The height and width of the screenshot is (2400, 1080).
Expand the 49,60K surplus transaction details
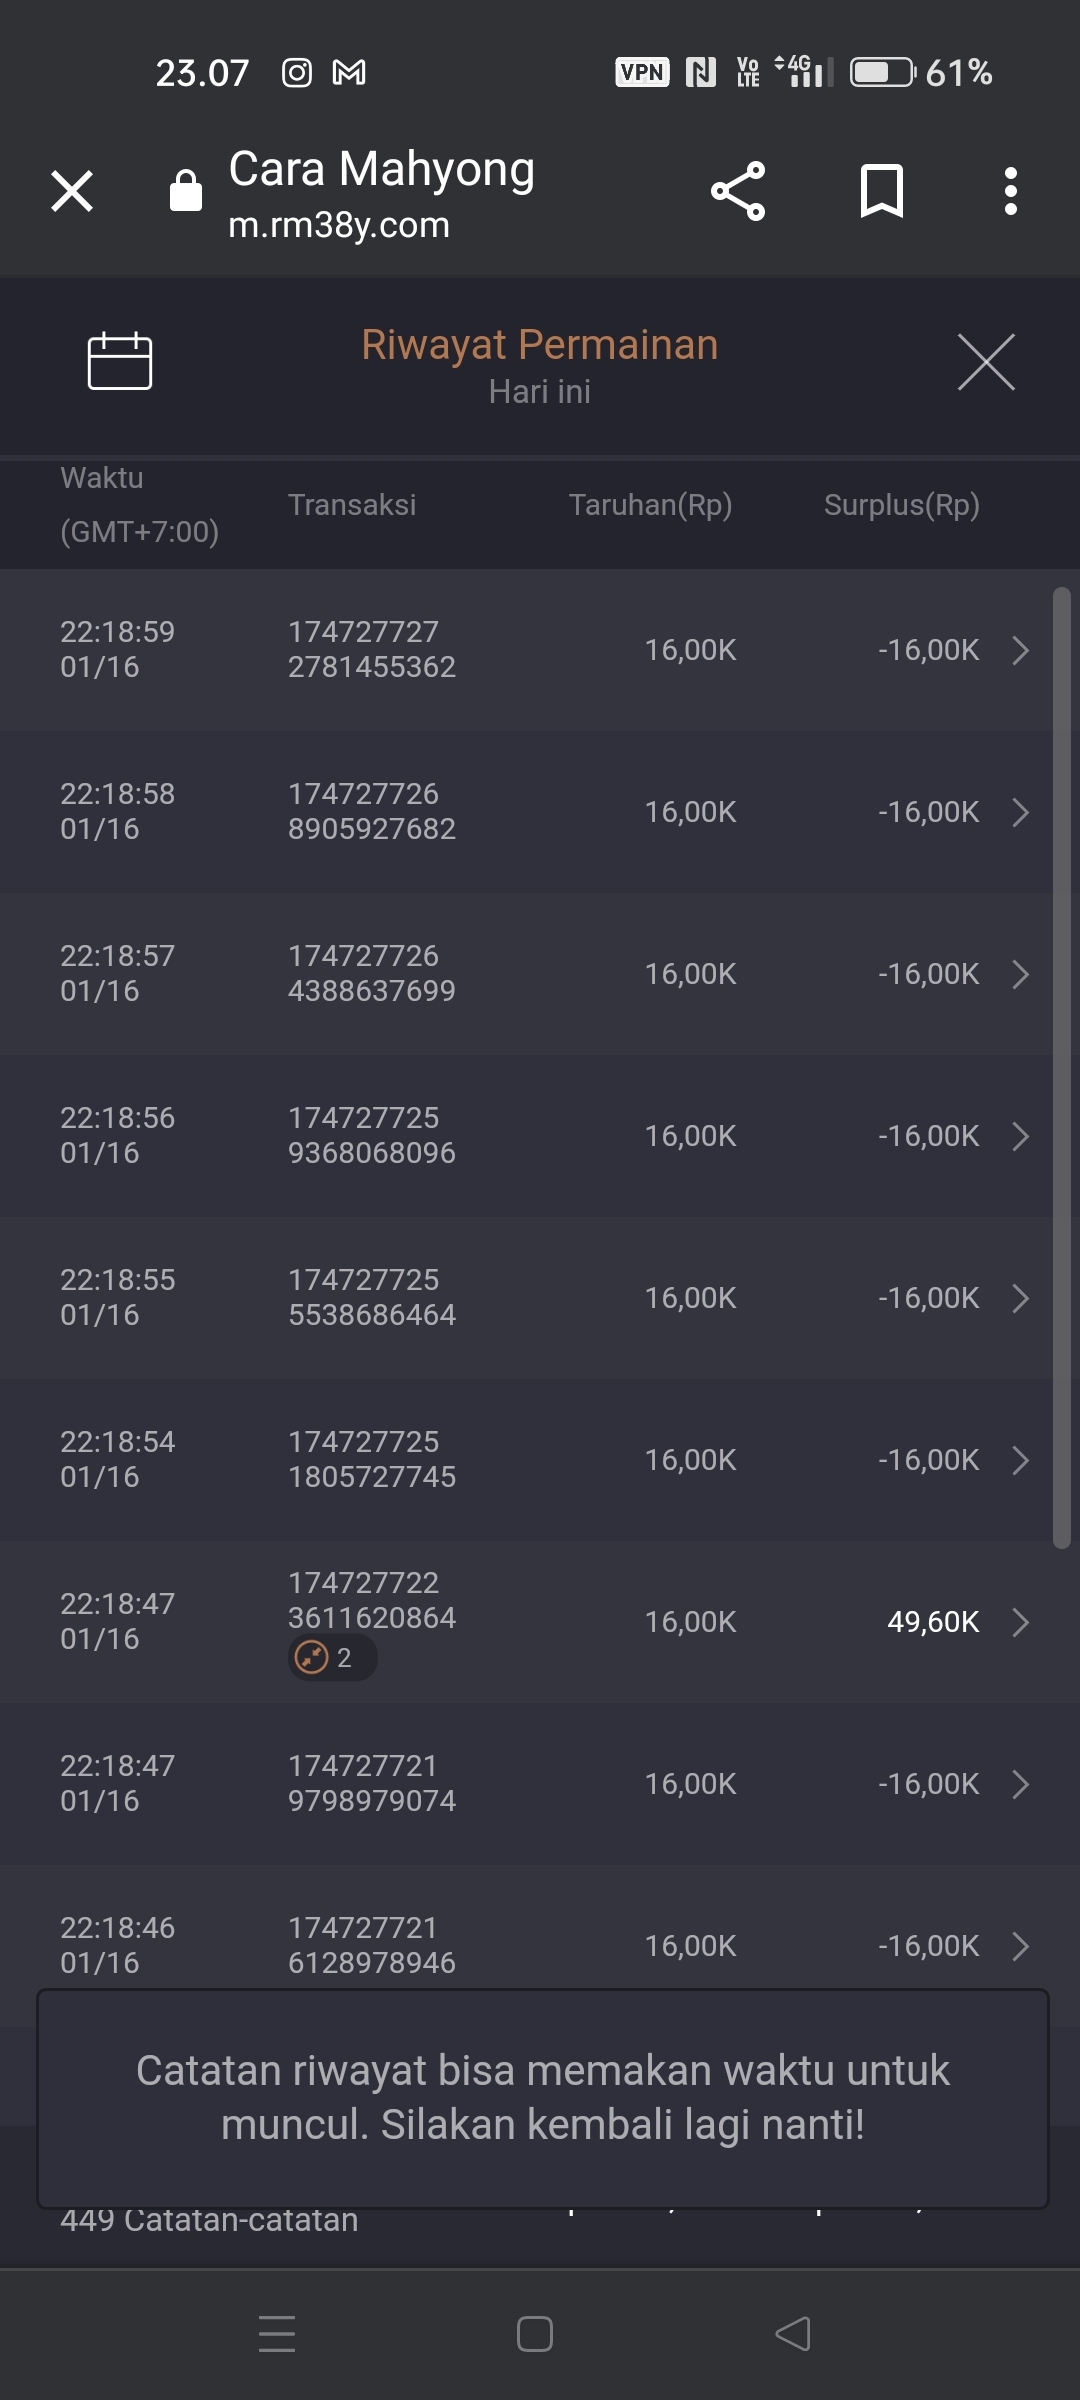pyautogui.click(x=1020, y=1622)
